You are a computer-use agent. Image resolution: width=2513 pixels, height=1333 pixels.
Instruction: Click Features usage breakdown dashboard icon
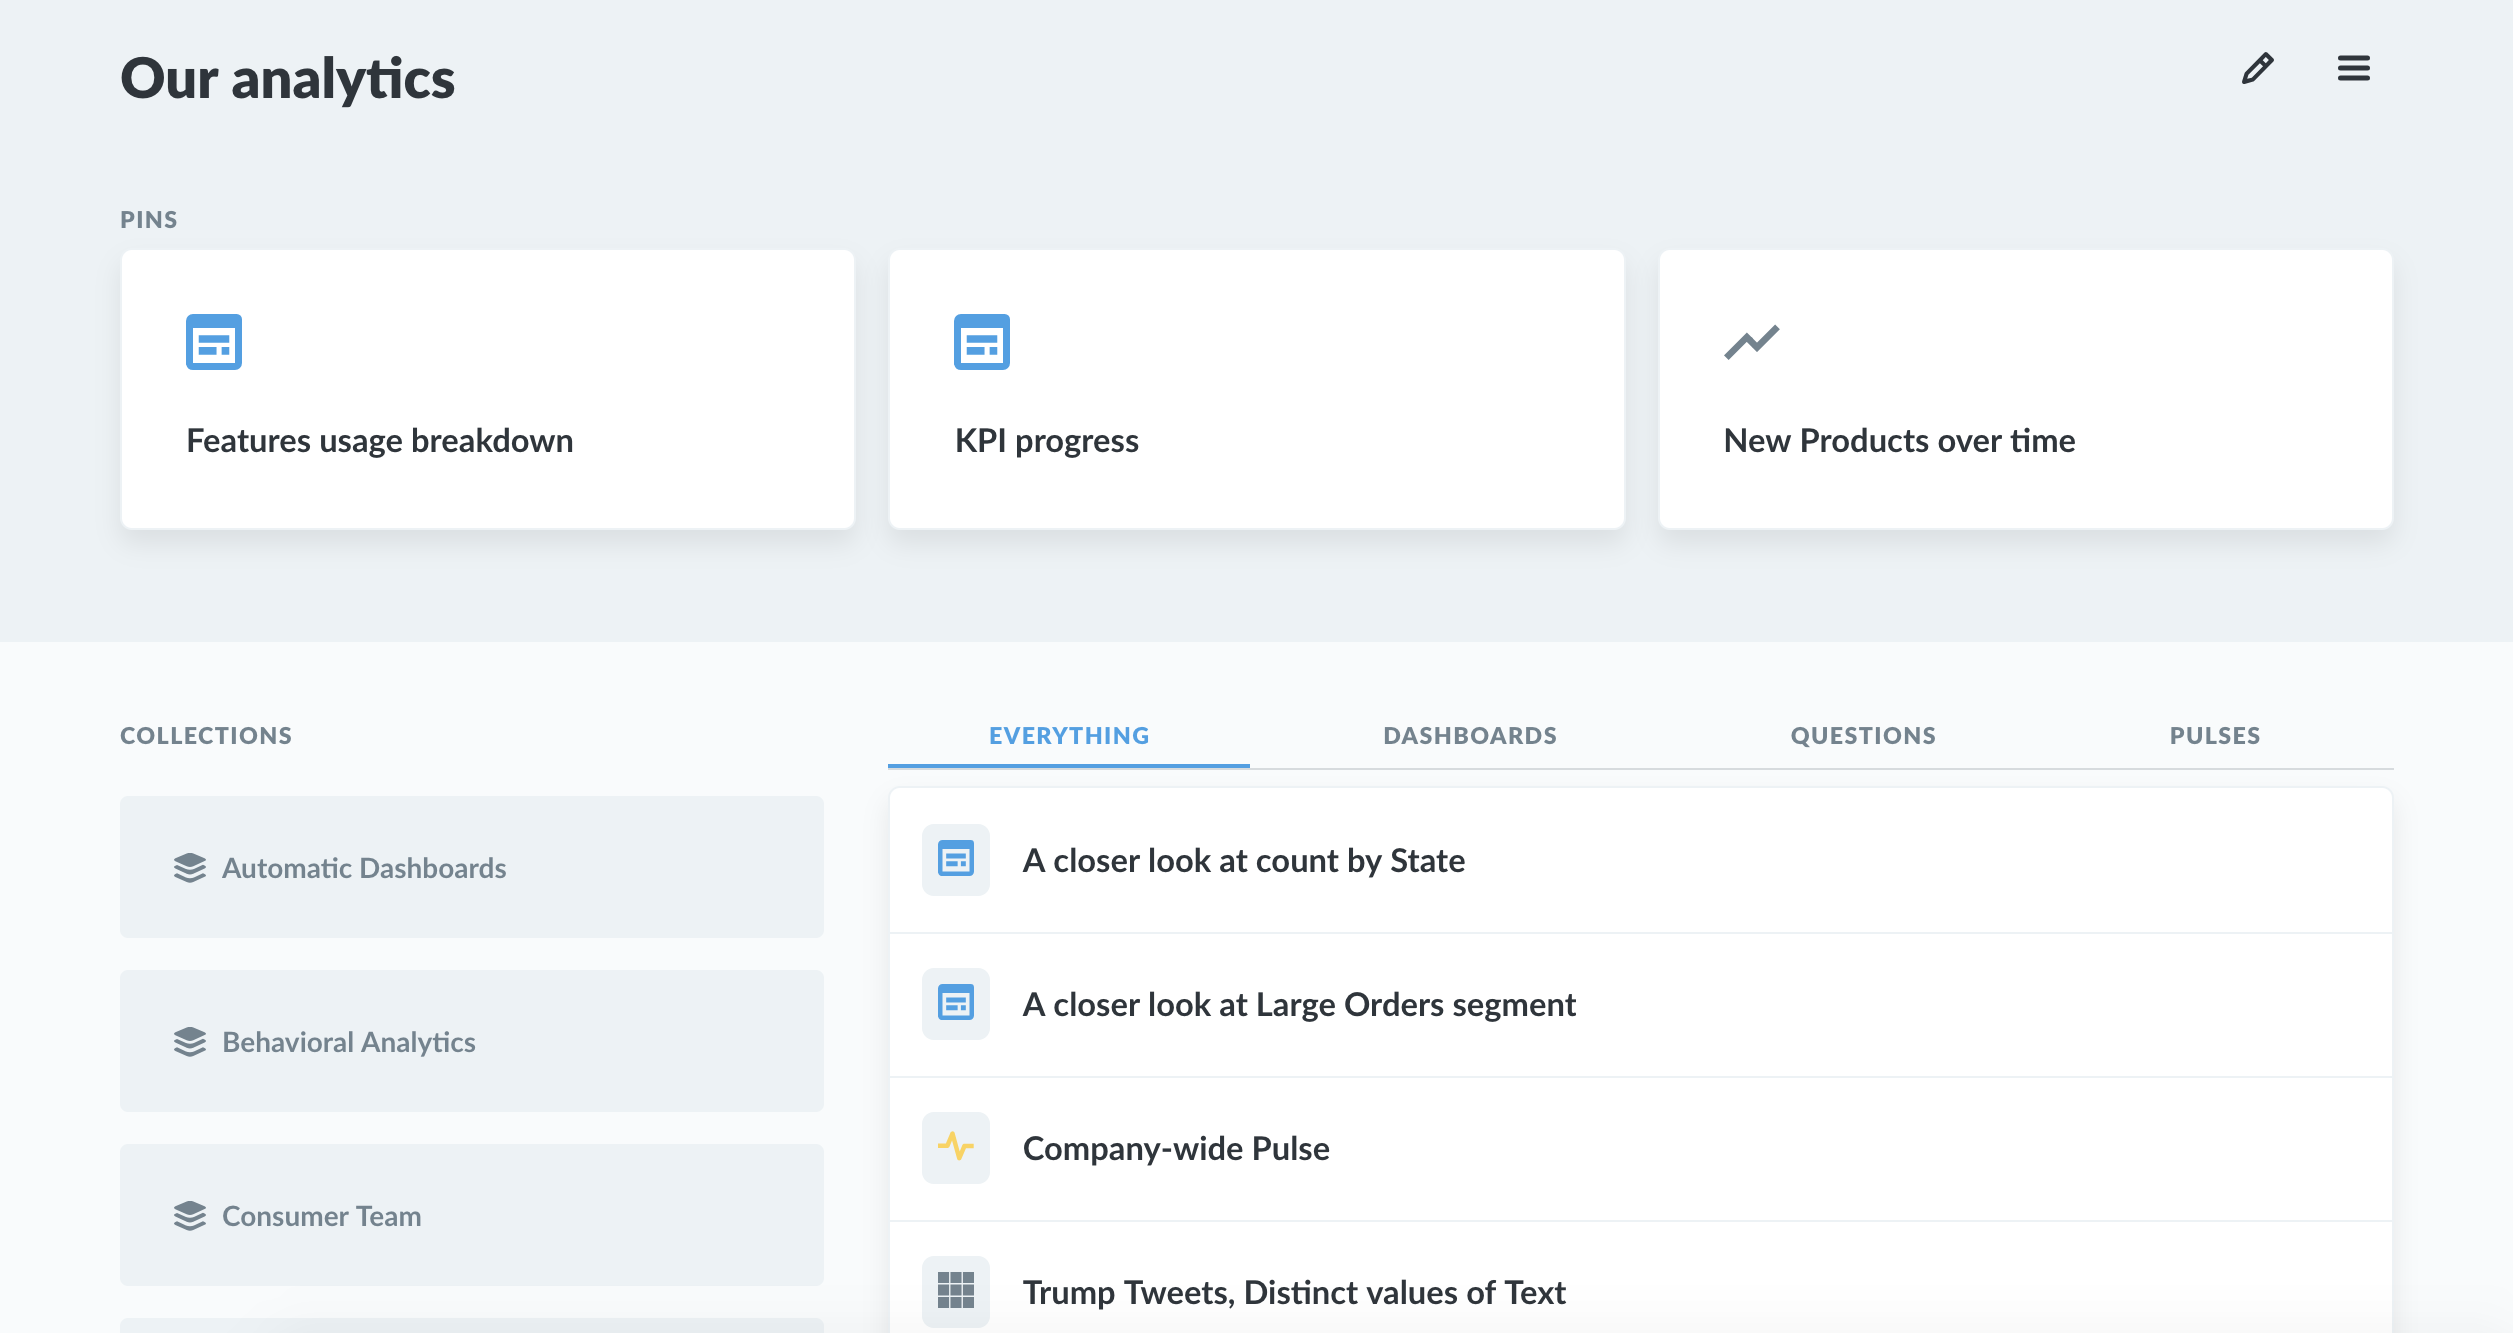[x=214, y=342]
